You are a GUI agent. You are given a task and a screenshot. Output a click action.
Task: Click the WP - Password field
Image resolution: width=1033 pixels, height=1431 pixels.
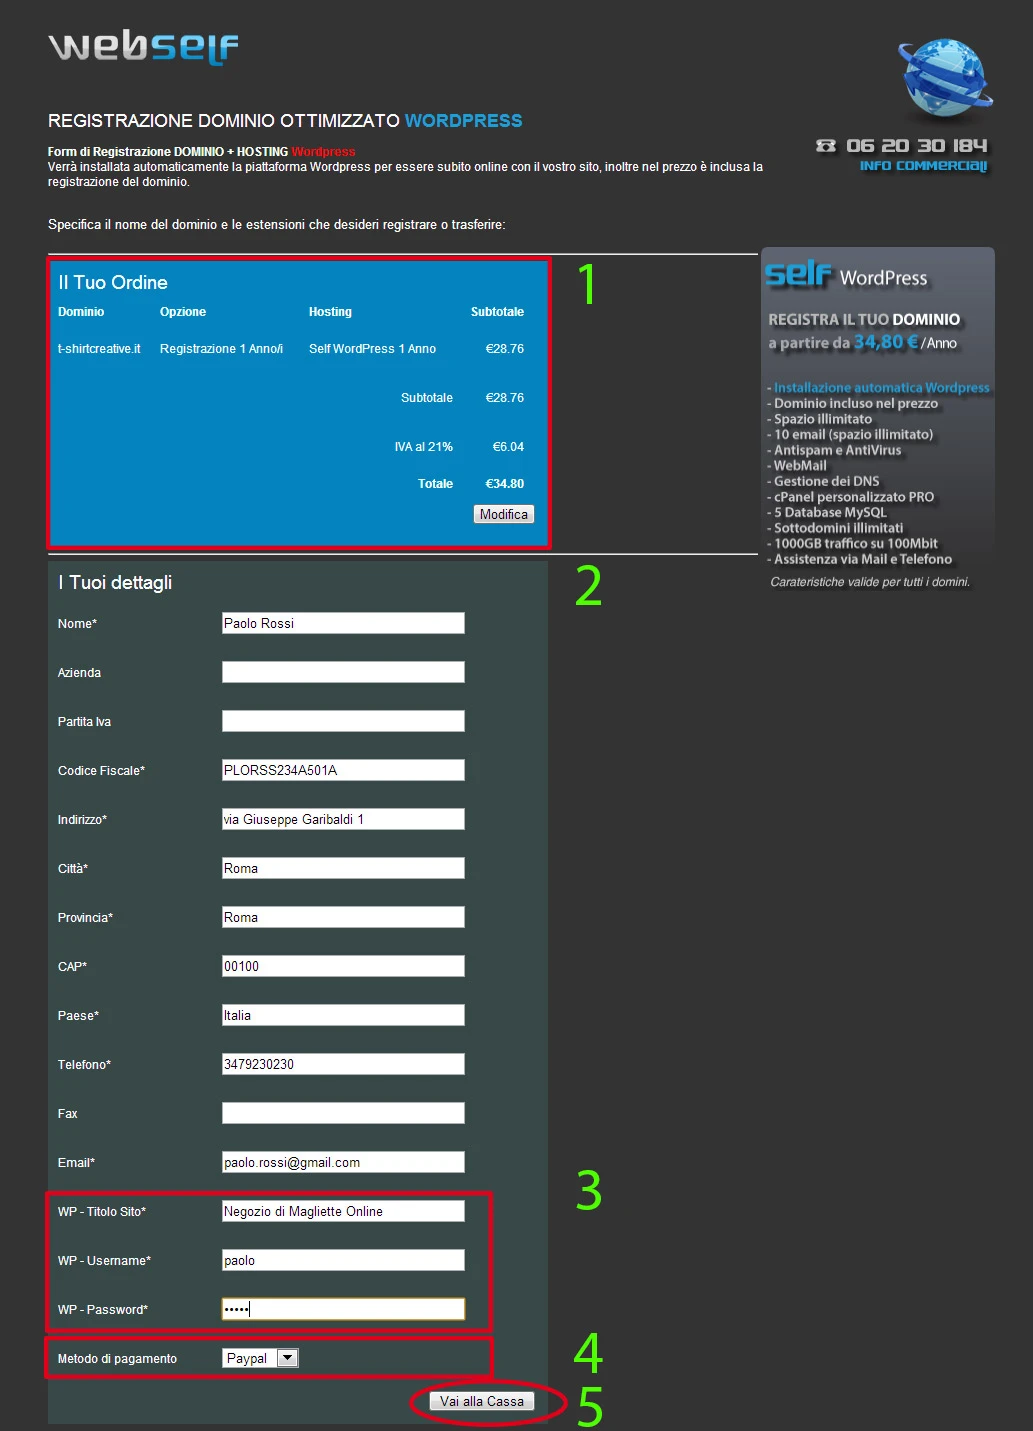tap(343, 1309)
